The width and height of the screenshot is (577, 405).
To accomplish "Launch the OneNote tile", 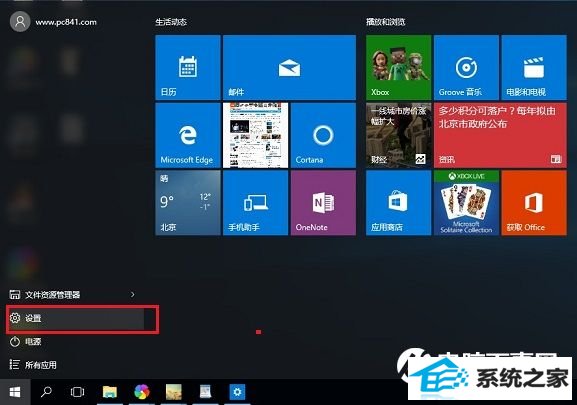I will point(323,203).
